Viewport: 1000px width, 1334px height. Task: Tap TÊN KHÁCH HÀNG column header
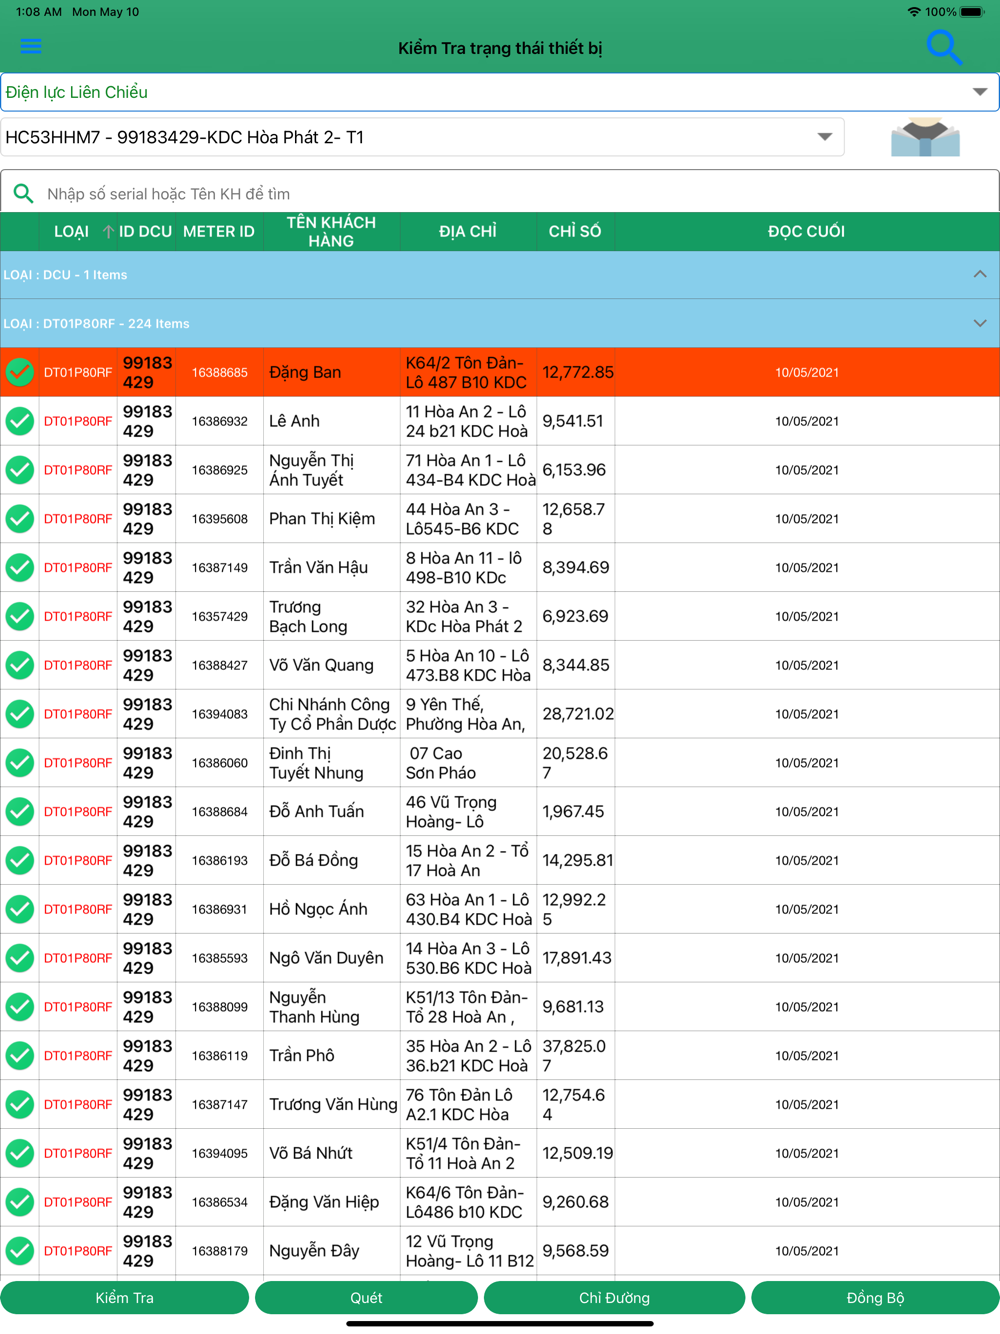(331, 231)
